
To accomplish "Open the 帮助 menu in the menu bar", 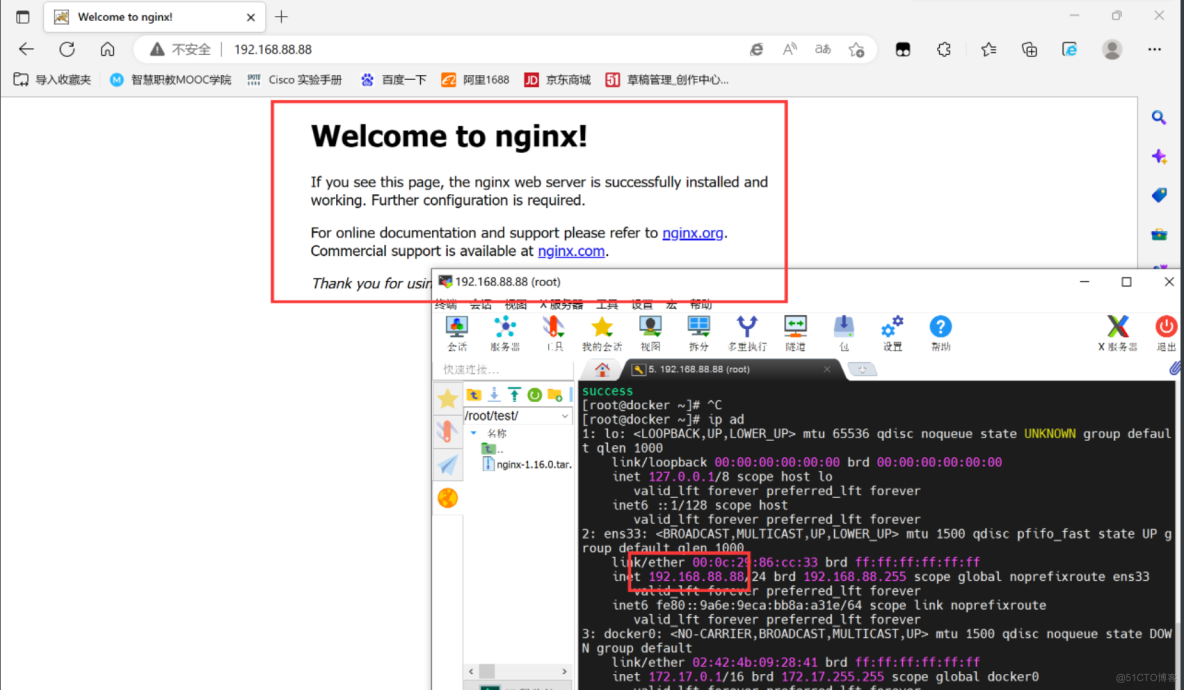I will coord(700,304).
